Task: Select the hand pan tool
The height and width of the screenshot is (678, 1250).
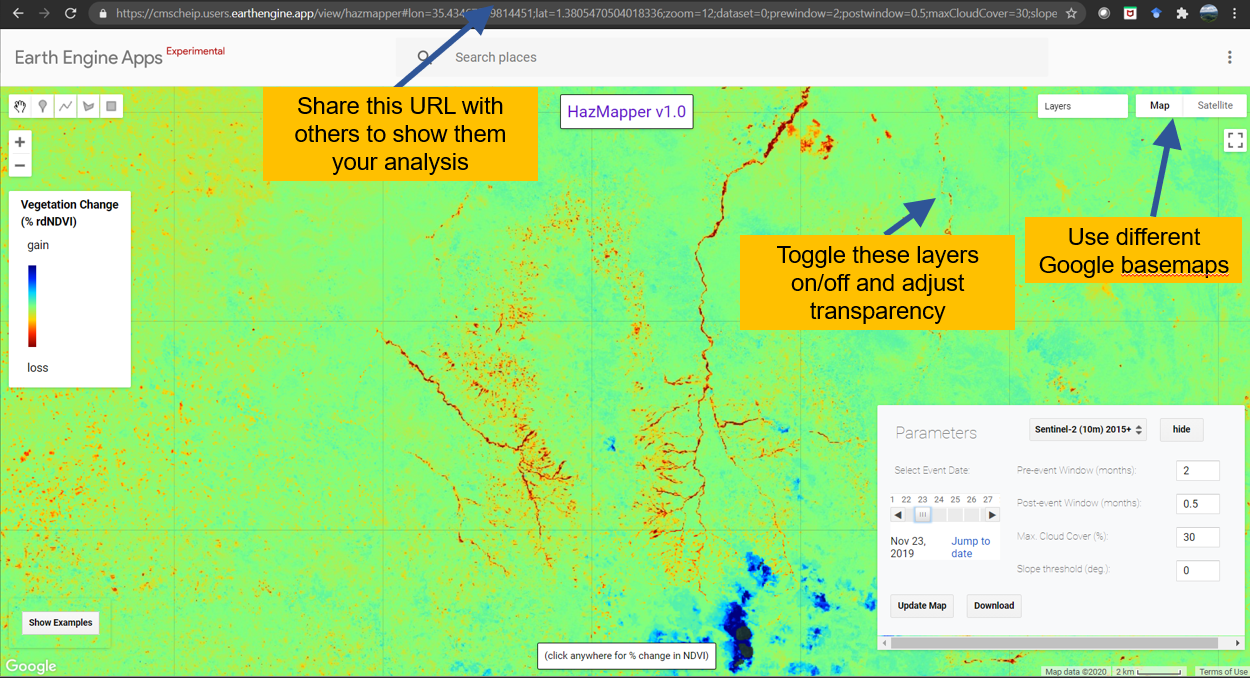Action: click(x=20, y=107)
